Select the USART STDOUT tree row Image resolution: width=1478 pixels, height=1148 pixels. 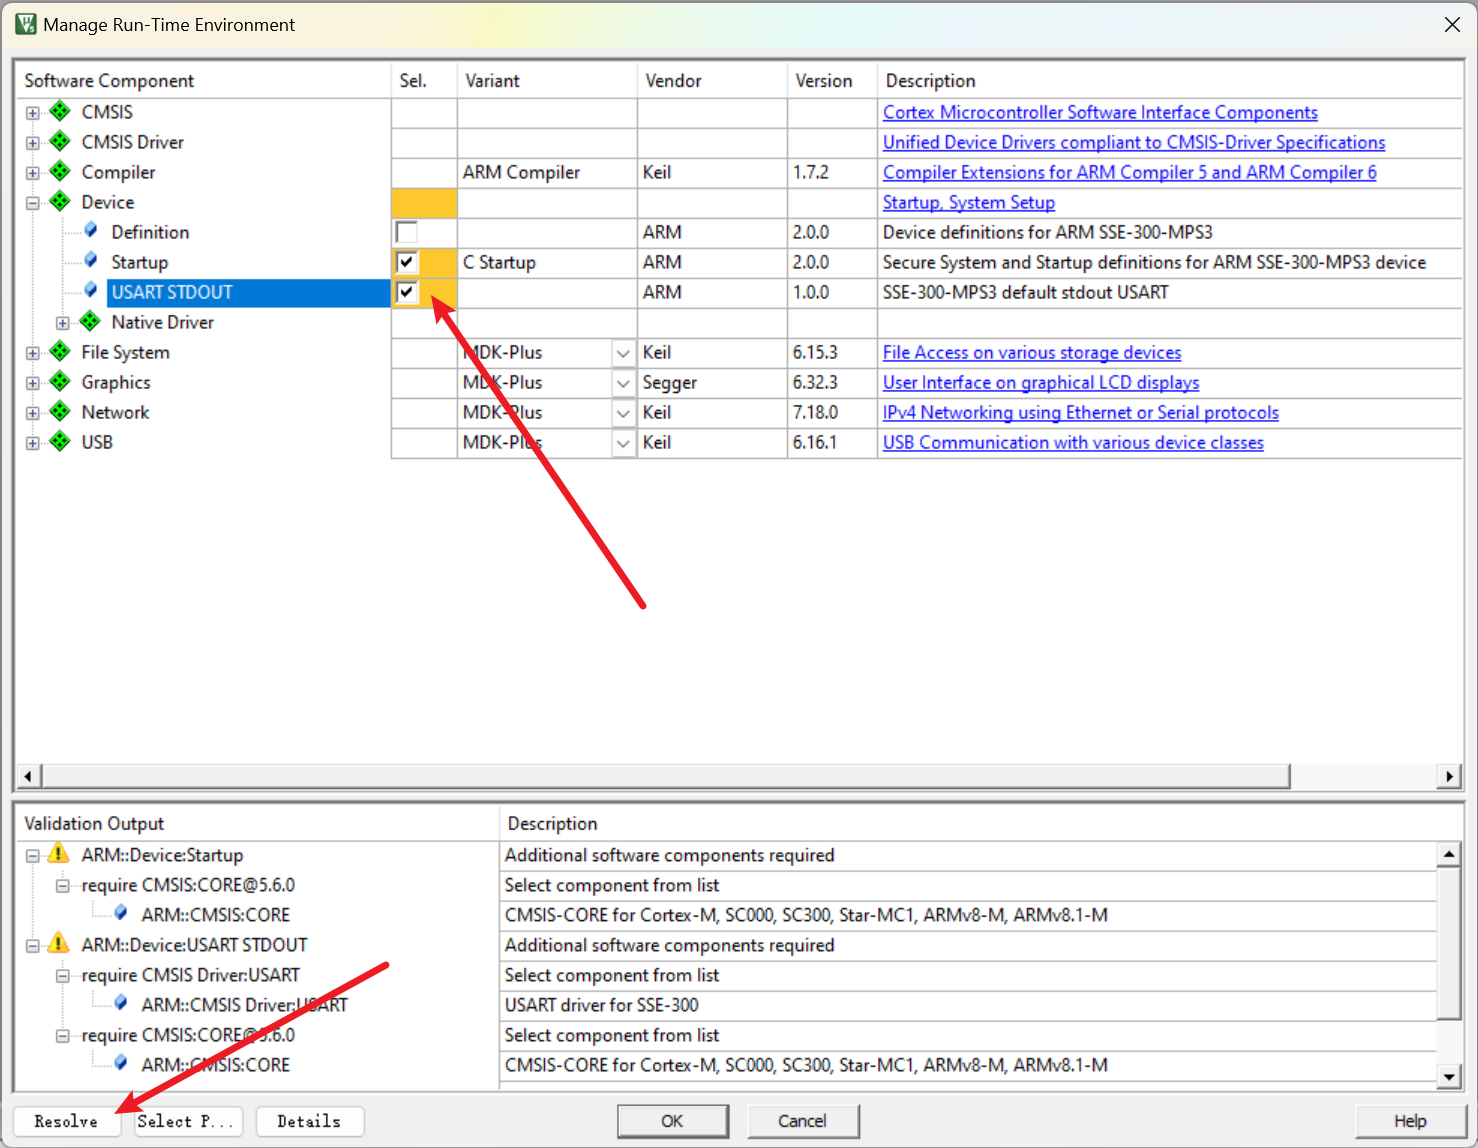(x=248, y=292)
